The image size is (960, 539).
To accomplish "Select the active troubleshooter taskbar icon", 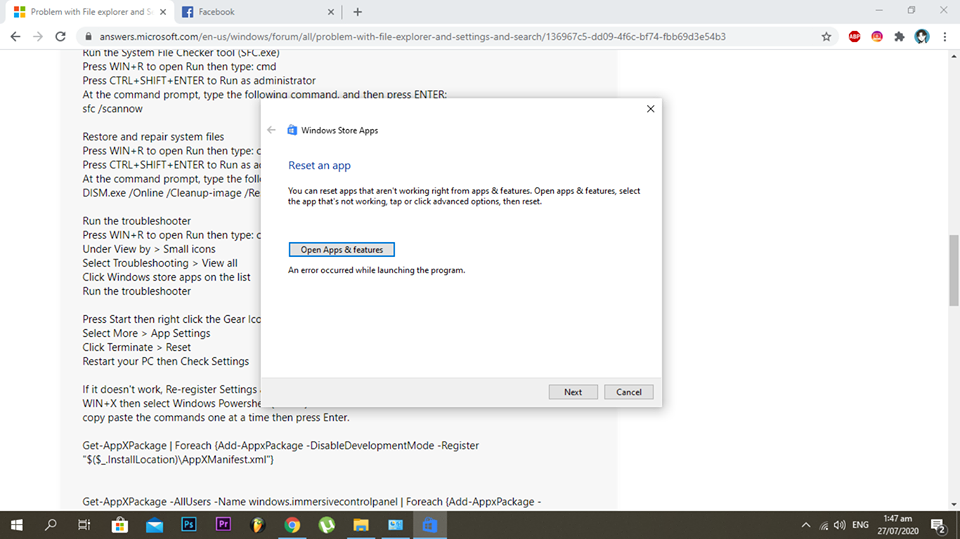I will (x=430, y=525).
